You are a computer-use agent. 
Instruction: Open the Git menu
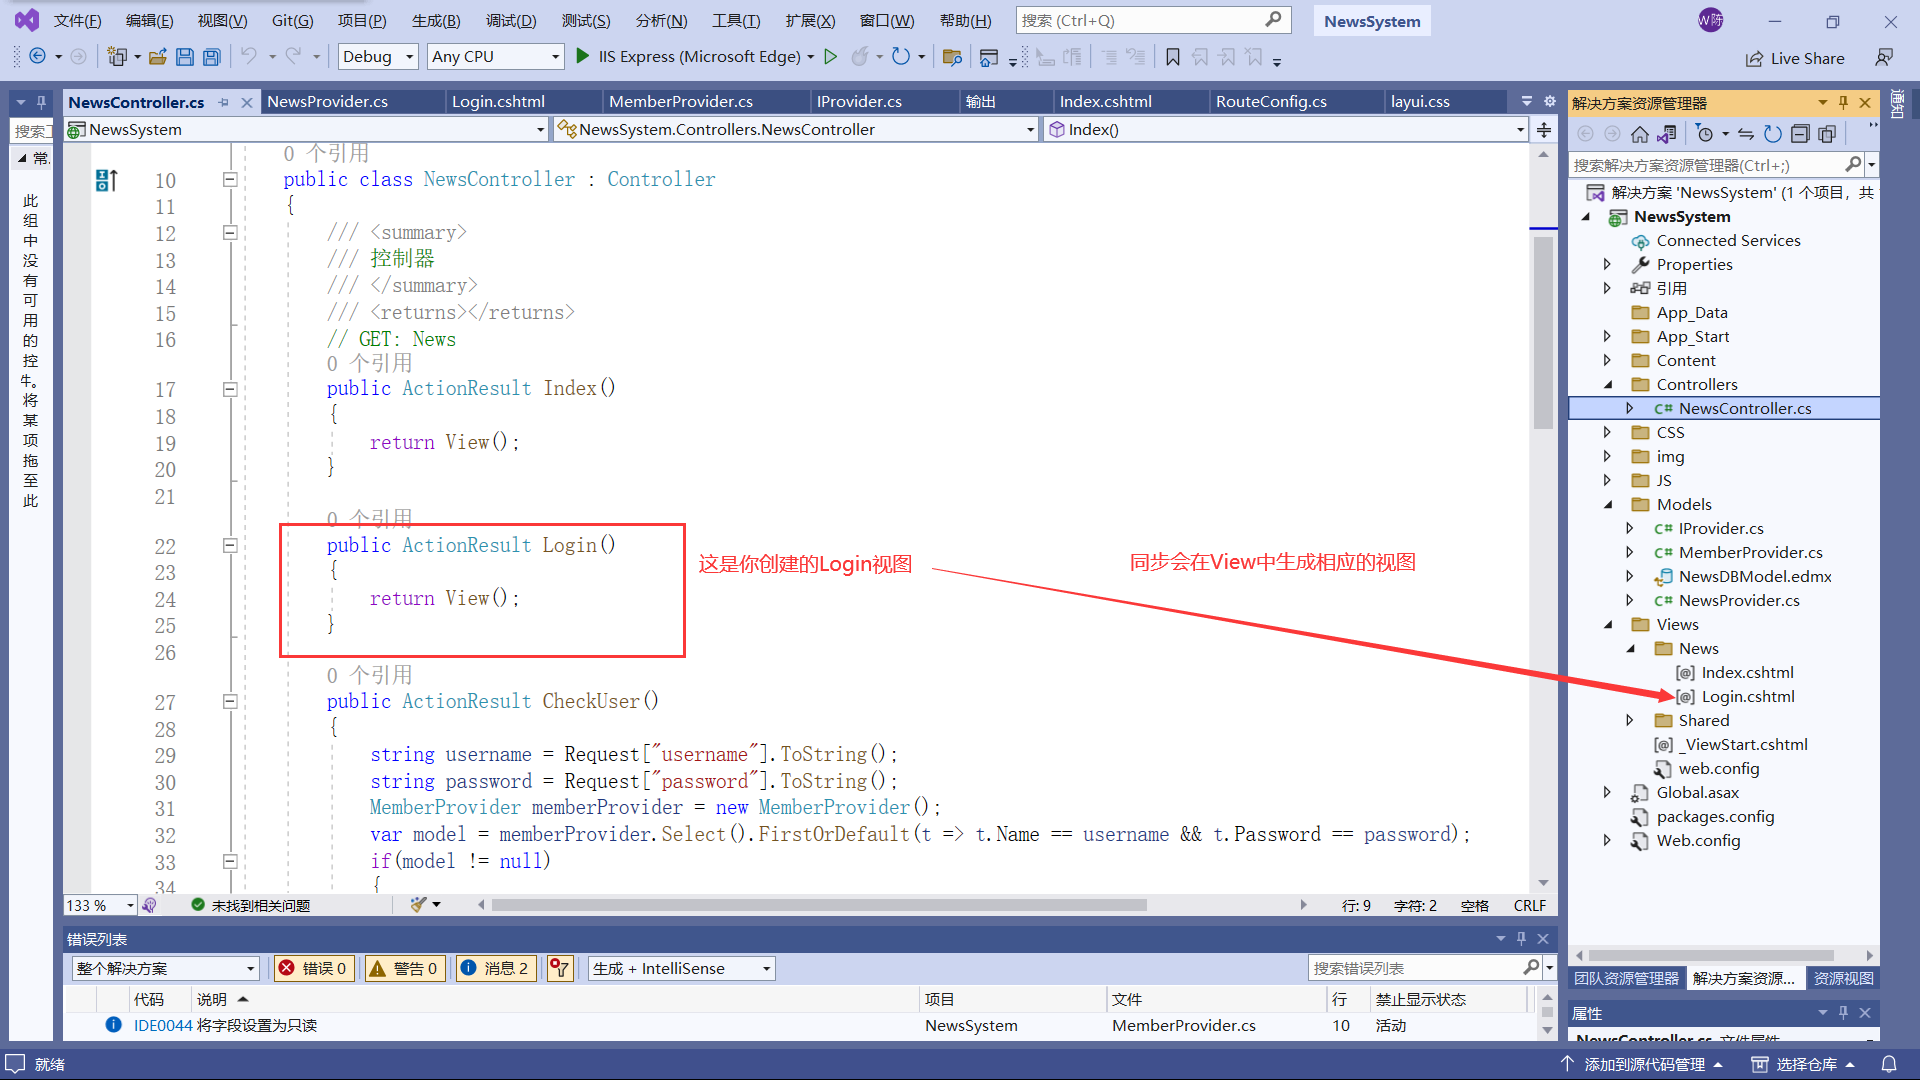(292, 21)
